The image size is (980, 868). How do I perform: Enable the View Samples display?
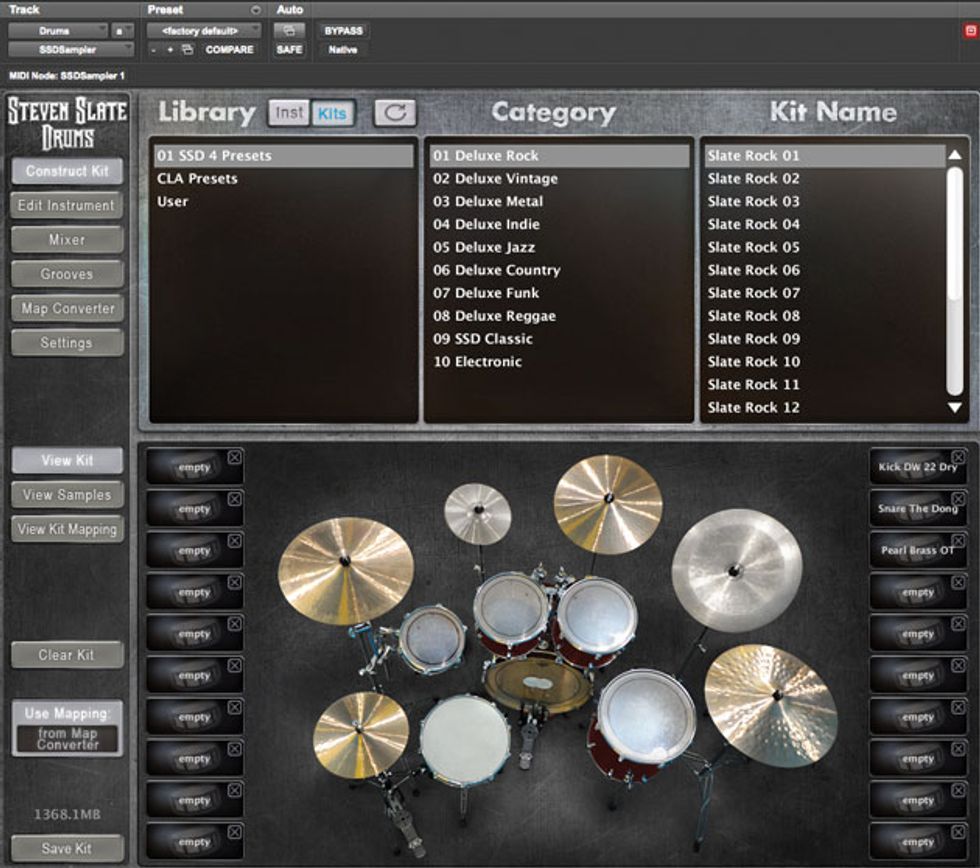coord(67,495)
